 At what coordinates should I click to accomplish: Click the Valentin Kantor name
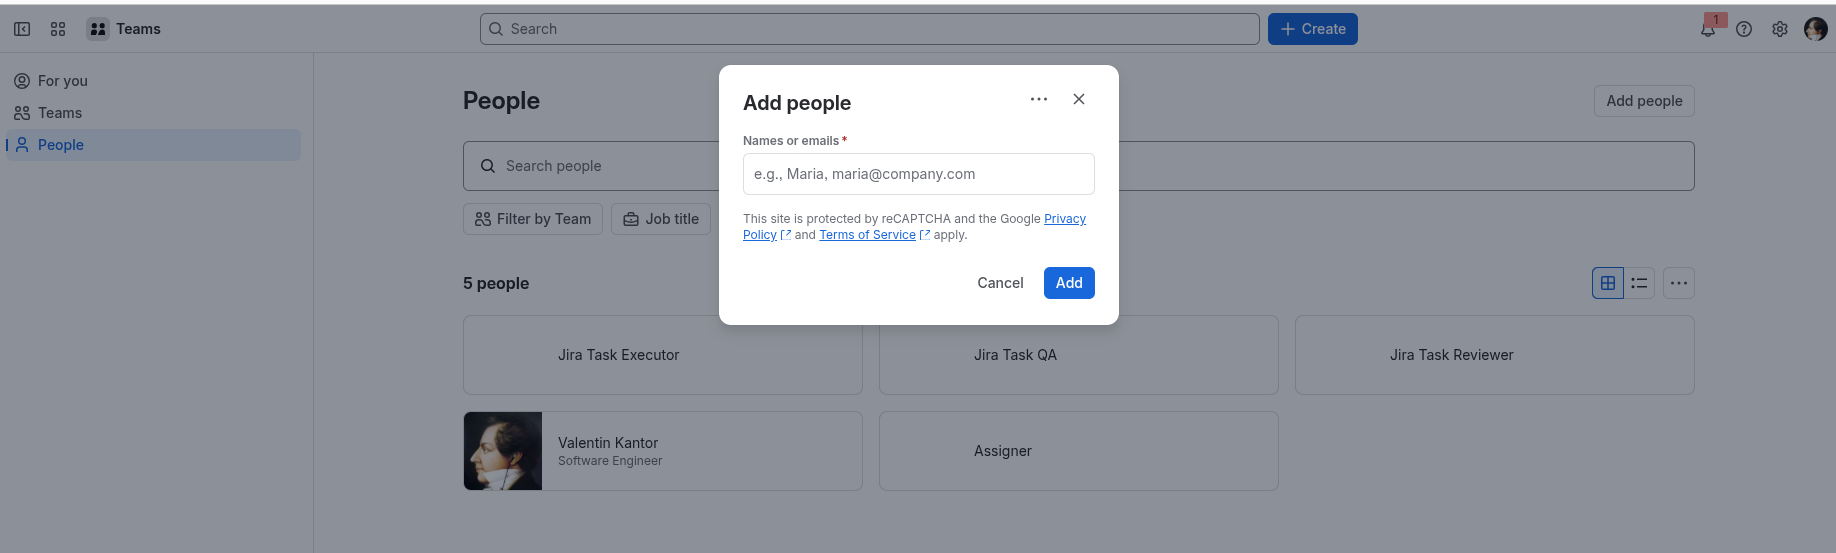click(608, 443)
